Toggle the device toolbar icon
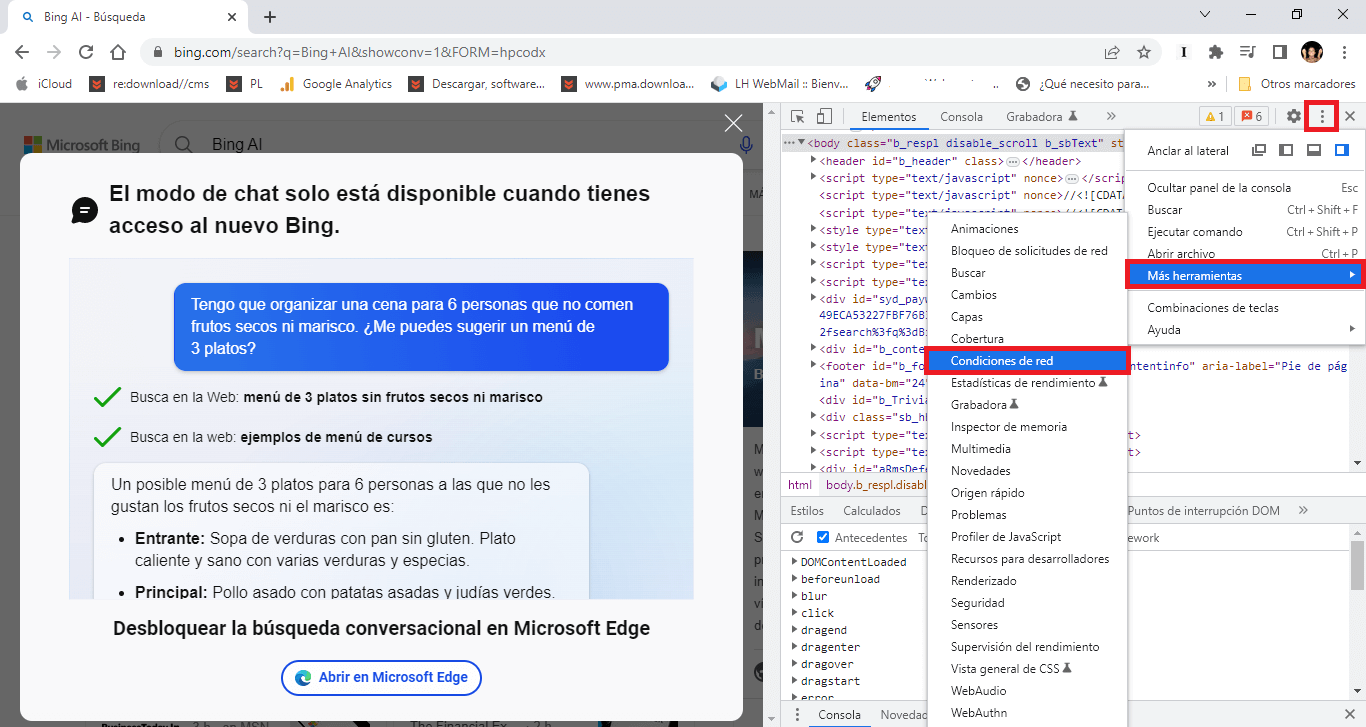 click(824, 117)
